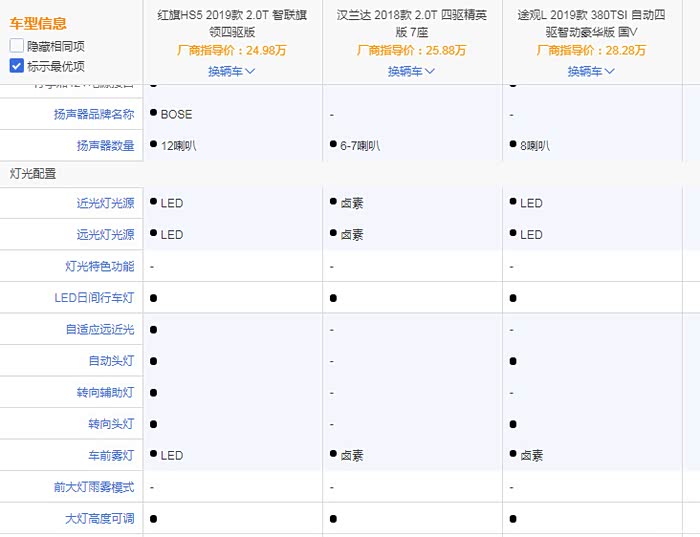Screen dimensions: 700x537
Task: Click the 自动头灯 row label
Action: point(110,361)
